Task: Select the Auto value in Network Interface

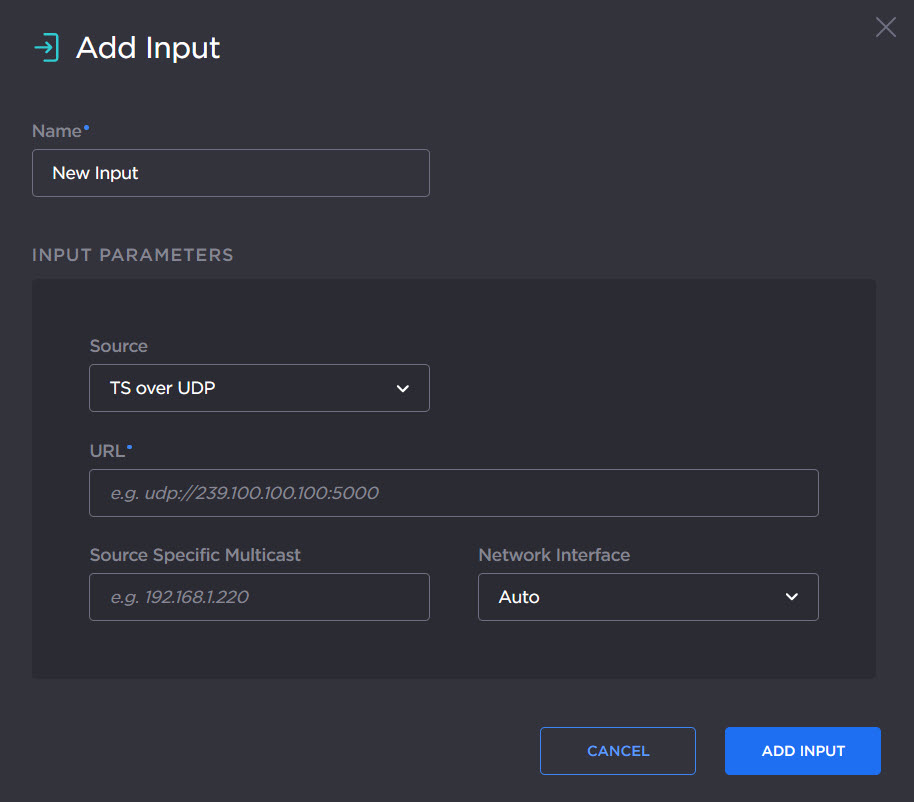Action: [x=519, y=596]
